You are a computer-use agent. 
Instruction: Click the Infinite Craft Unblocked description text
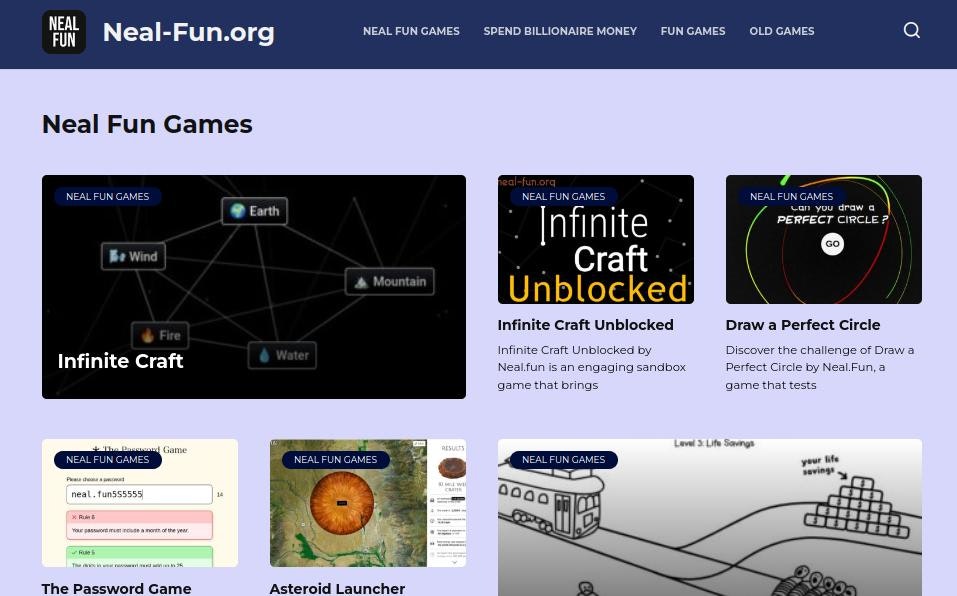tap(591, 367)
